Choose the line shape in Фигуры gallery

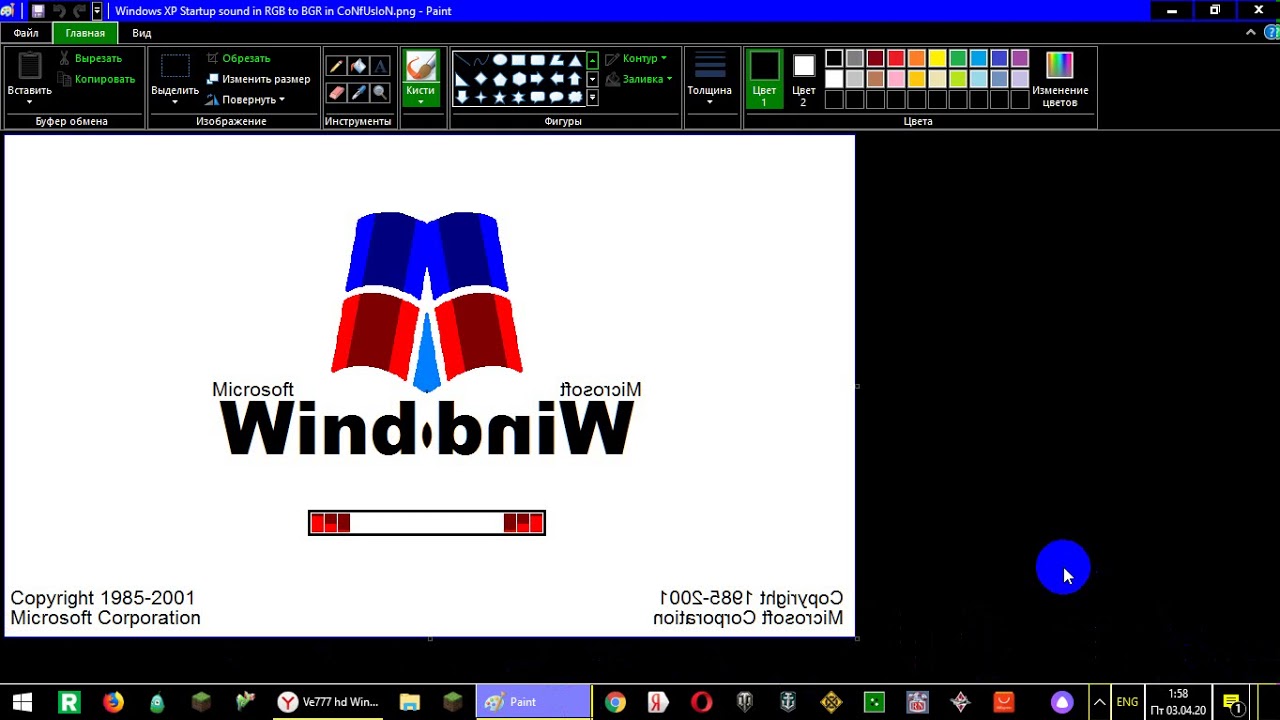pos(462,60)
